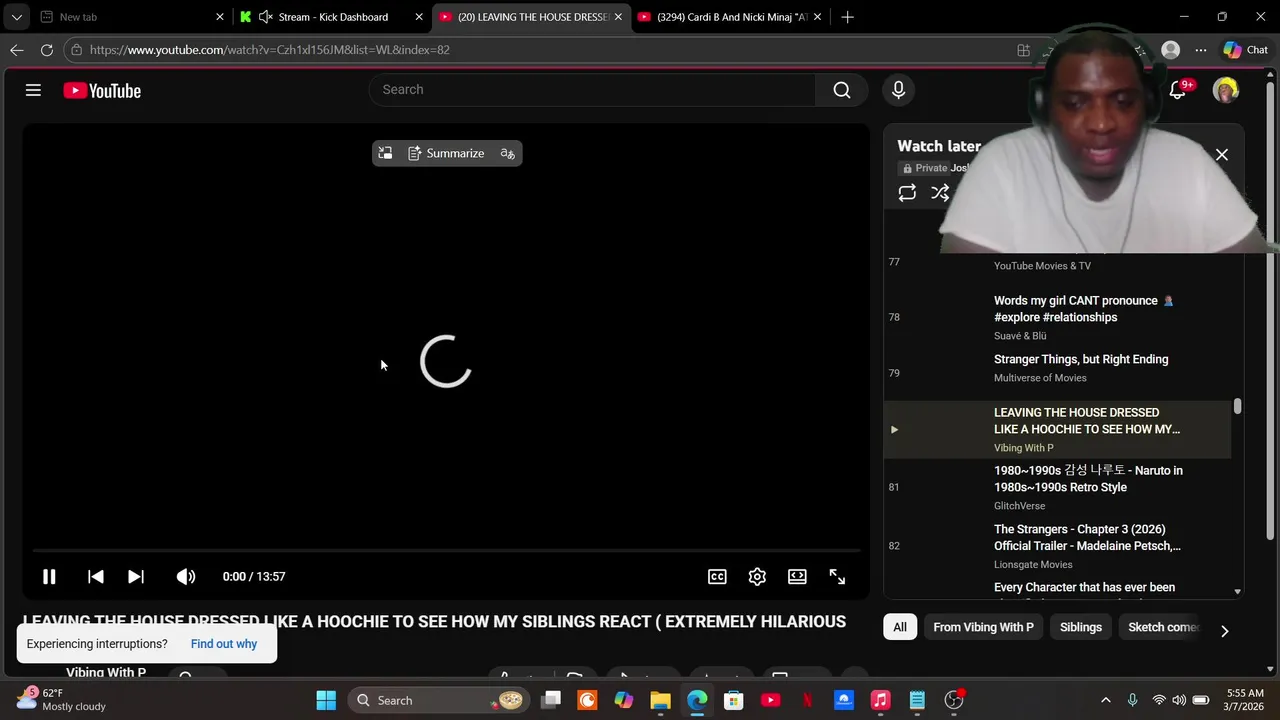The image size is (1280, 720).
Task: Switch to the Cardi B And Nicki Minaj tab
Action: (730, 17)
